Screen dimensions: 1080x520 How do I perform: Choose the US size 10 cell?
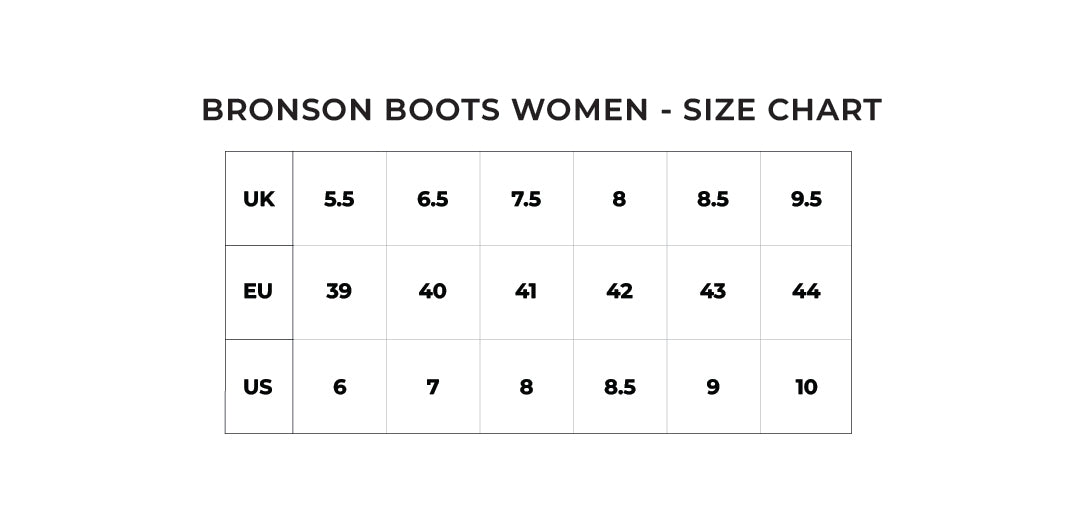[x=806, y=387]
